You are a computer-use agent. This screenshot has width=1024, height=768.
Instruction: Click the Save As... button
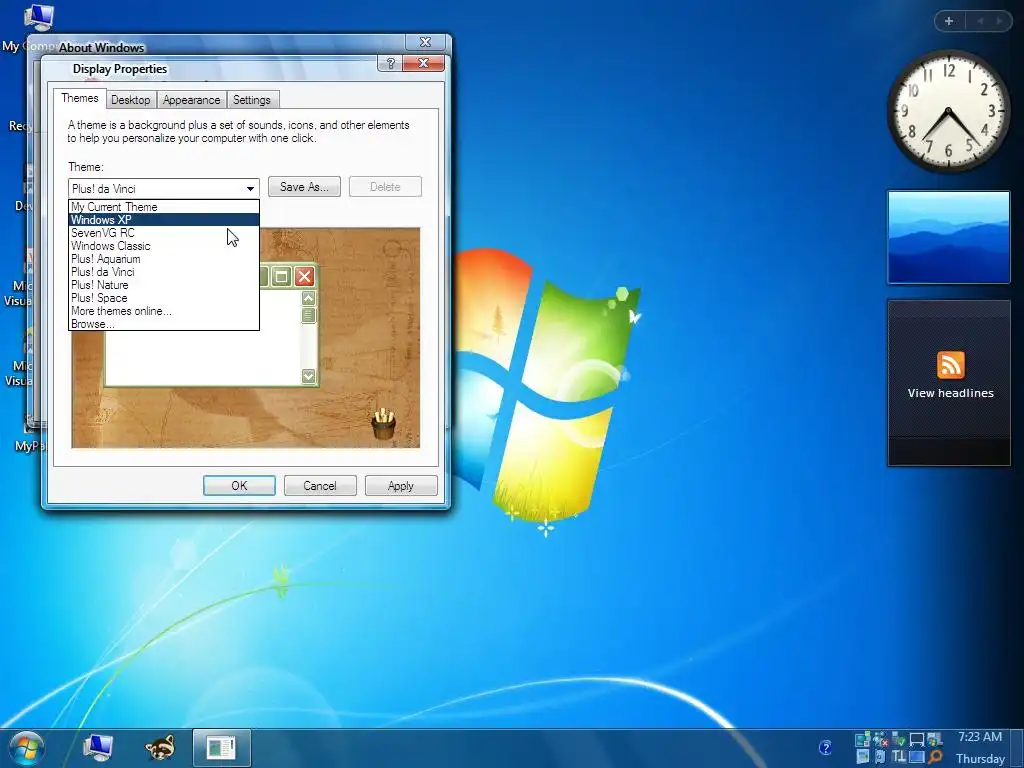coord(304,187)
